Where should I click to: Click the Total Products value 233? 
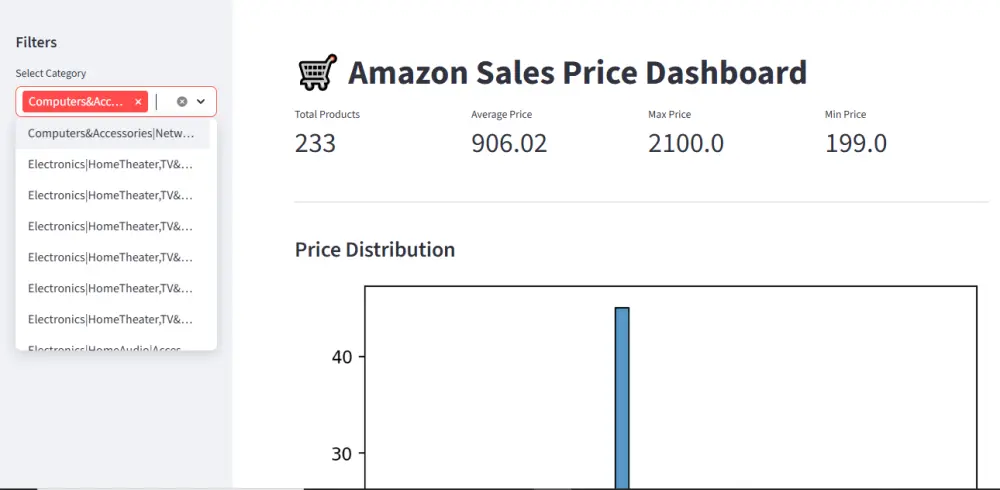(315, 143)
